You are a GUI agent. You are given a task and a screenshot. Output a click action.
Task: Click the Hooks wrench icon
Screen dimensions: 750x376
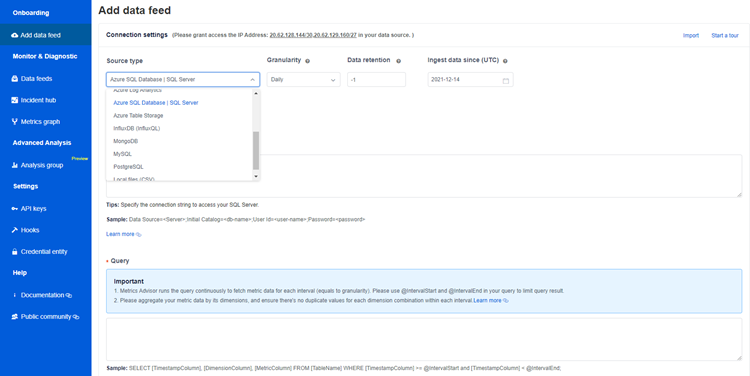click(x=14, y=230)
